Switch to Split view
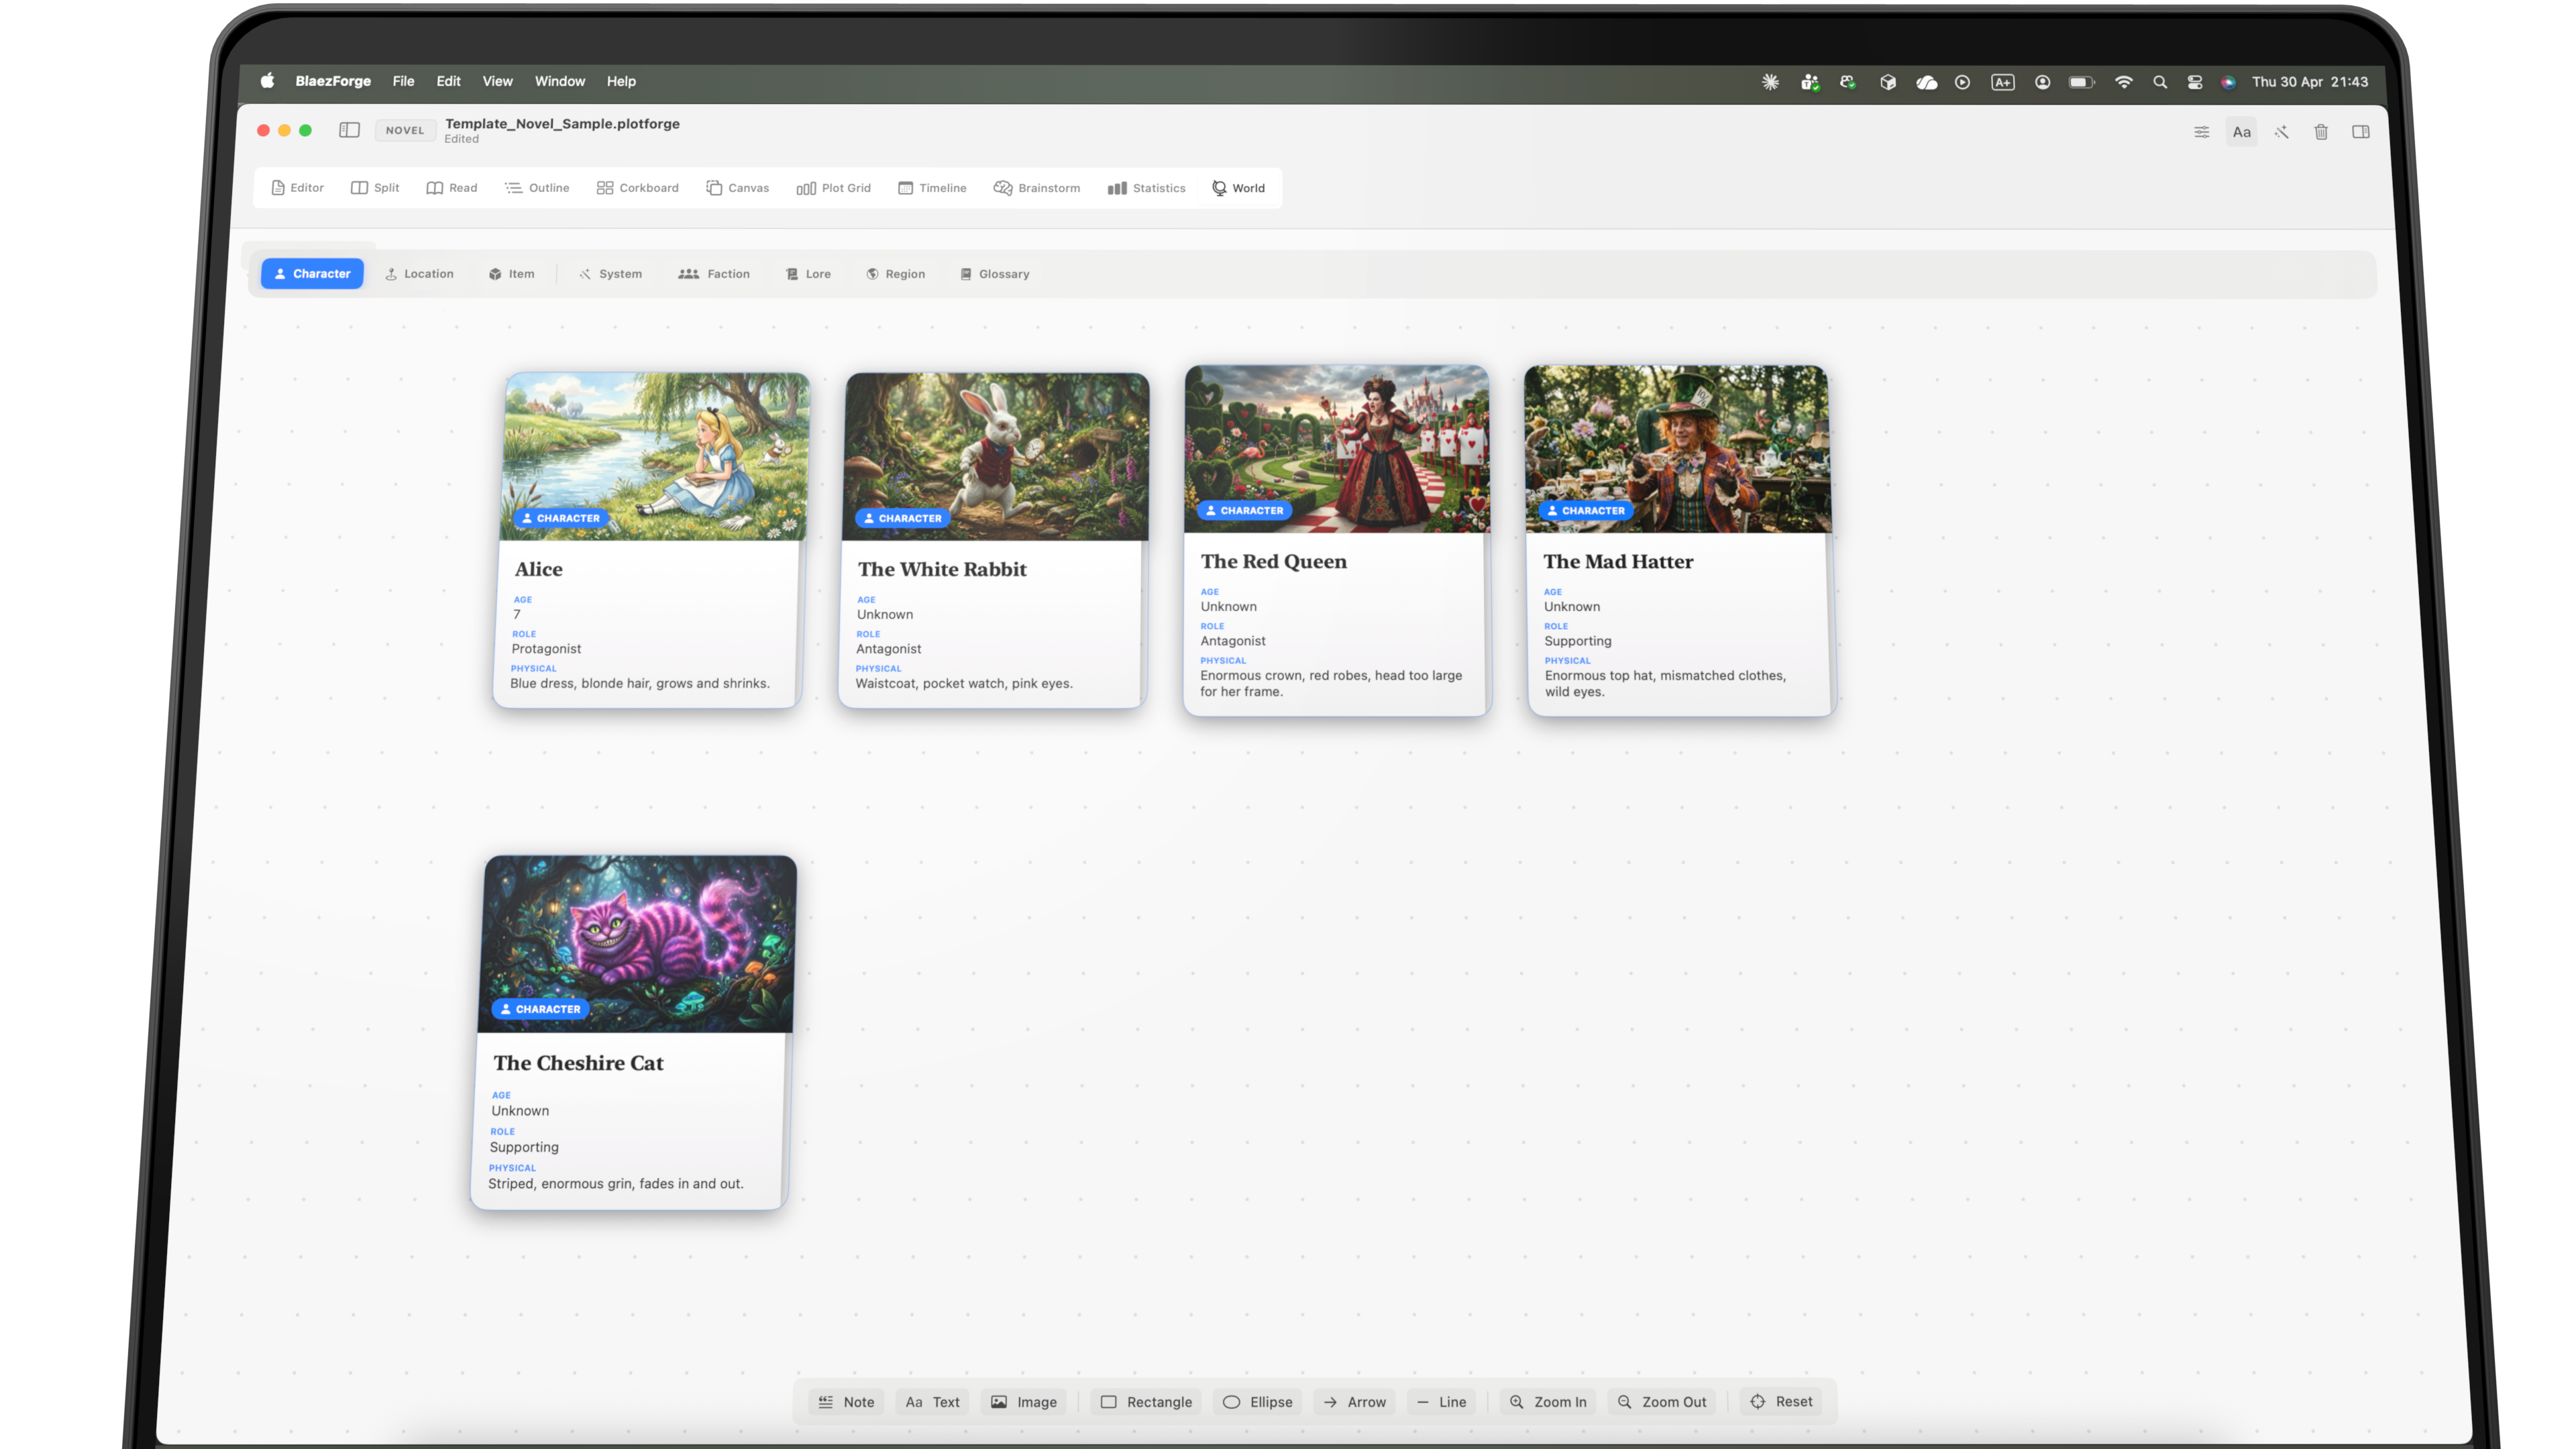 pyautogui.click(x=375, y=188)
